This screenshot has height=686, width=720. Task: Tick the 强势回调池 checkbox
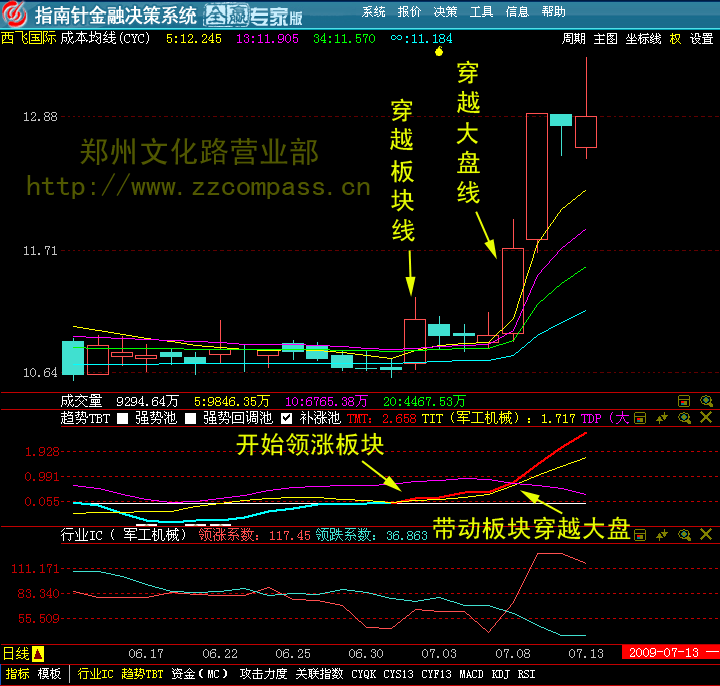point(191,418)
